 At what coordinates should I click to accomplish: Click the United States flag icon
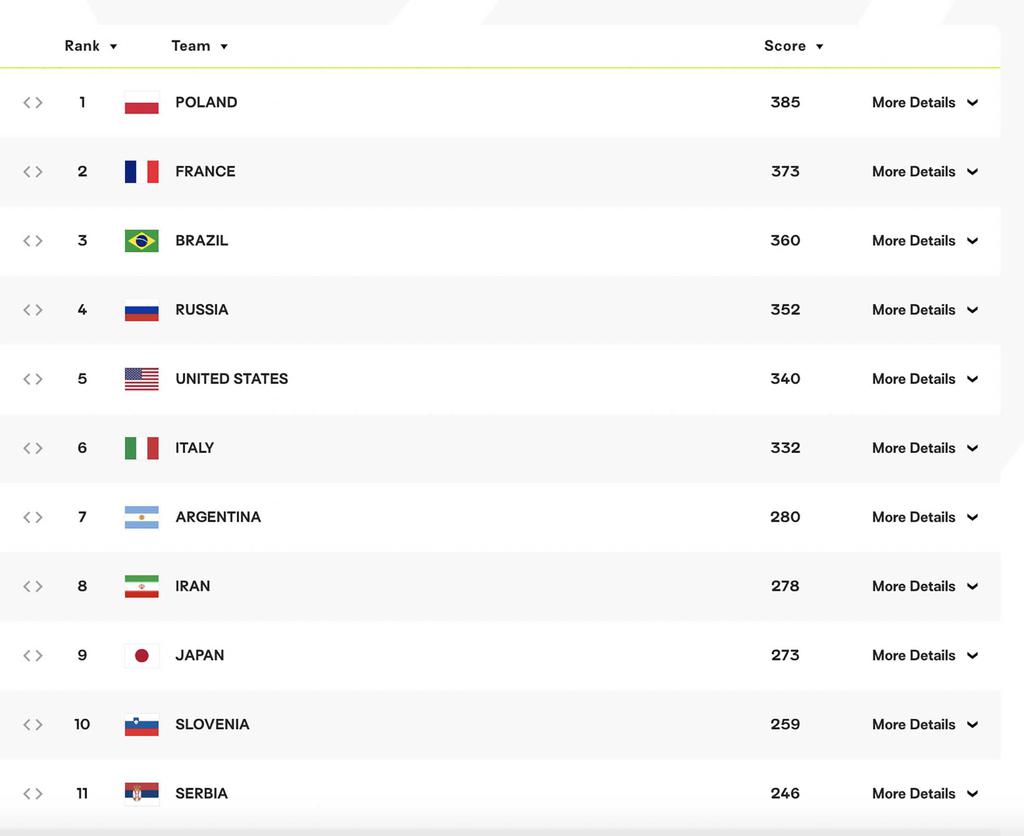point(141,379)
